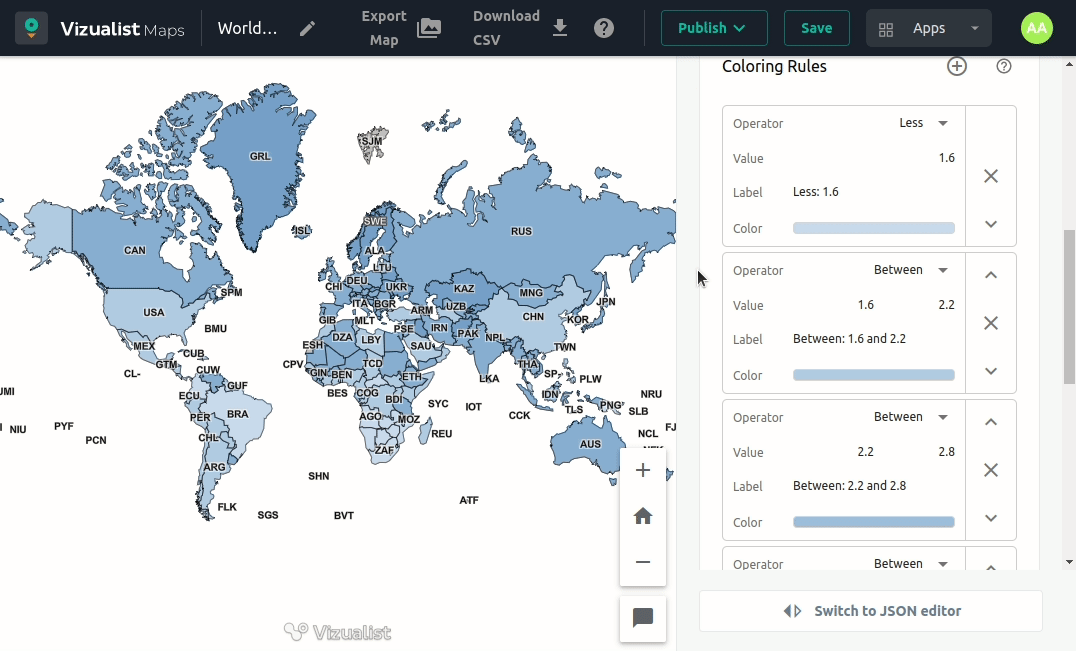
Task: Click the pencil icon to rename map
Action: coord(308,28)
